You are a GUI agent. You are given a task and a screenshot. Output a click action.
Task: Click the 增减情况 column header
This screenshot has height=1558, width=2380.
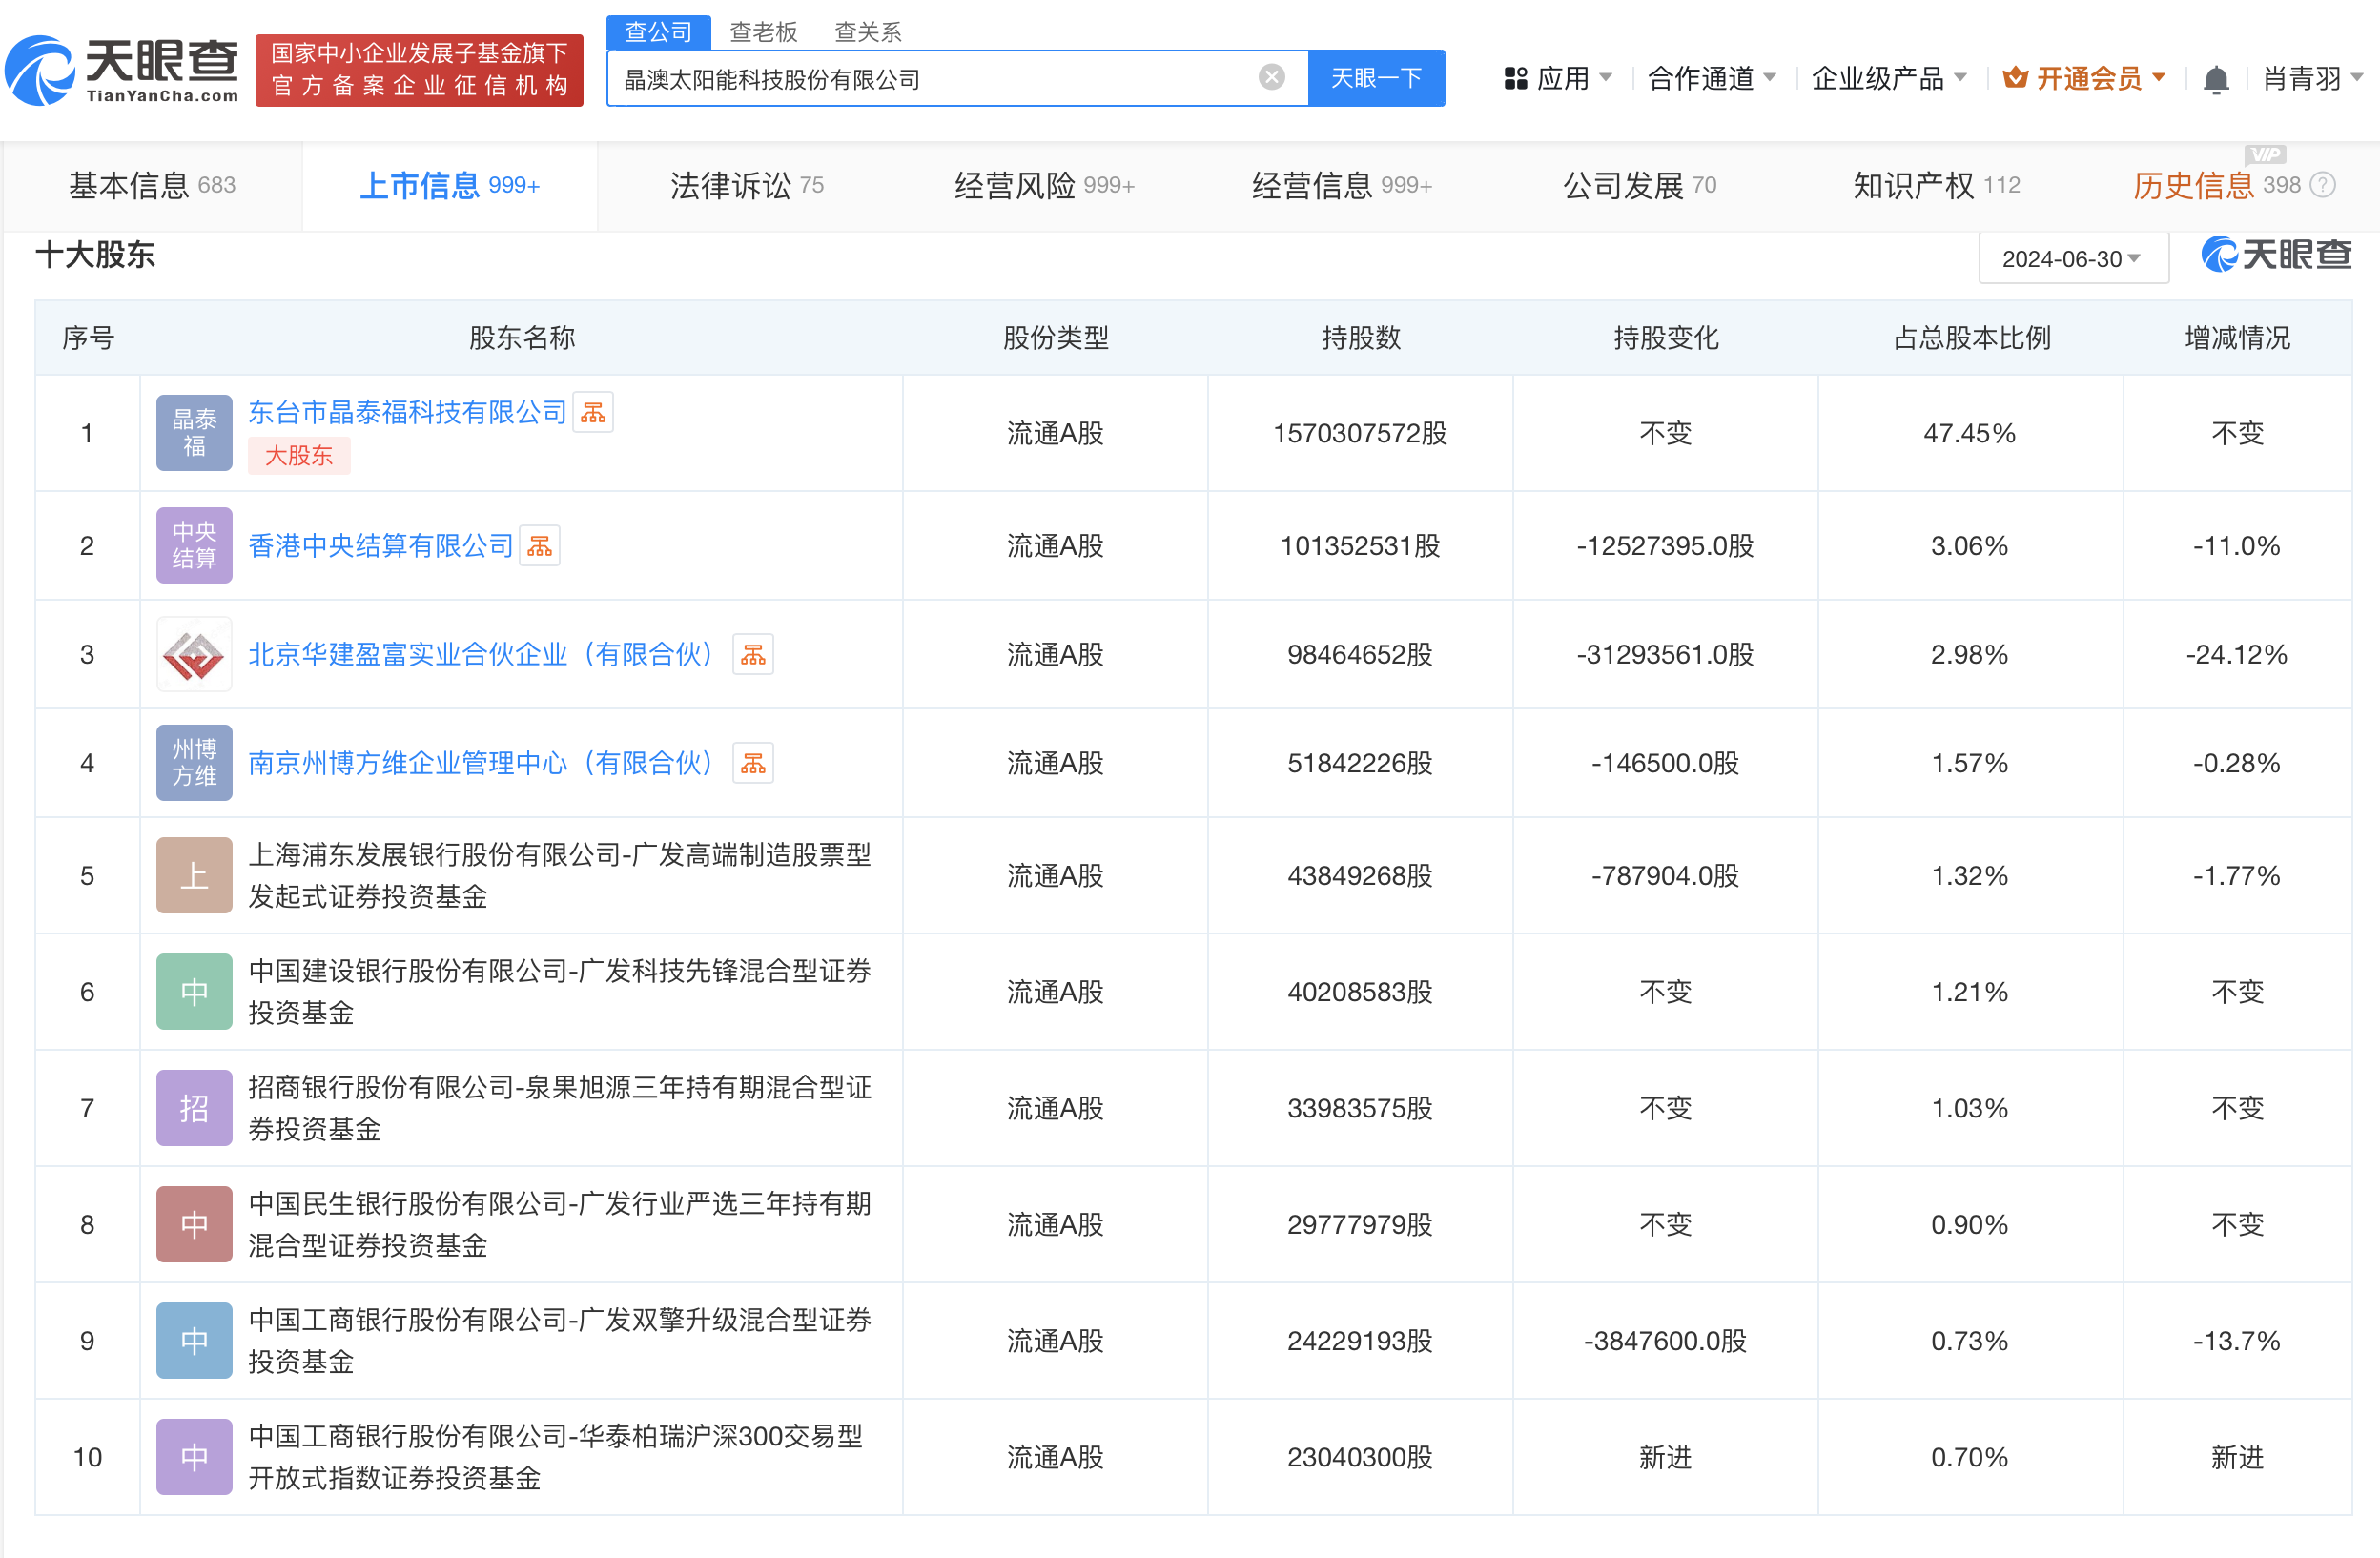point(2237,338)
